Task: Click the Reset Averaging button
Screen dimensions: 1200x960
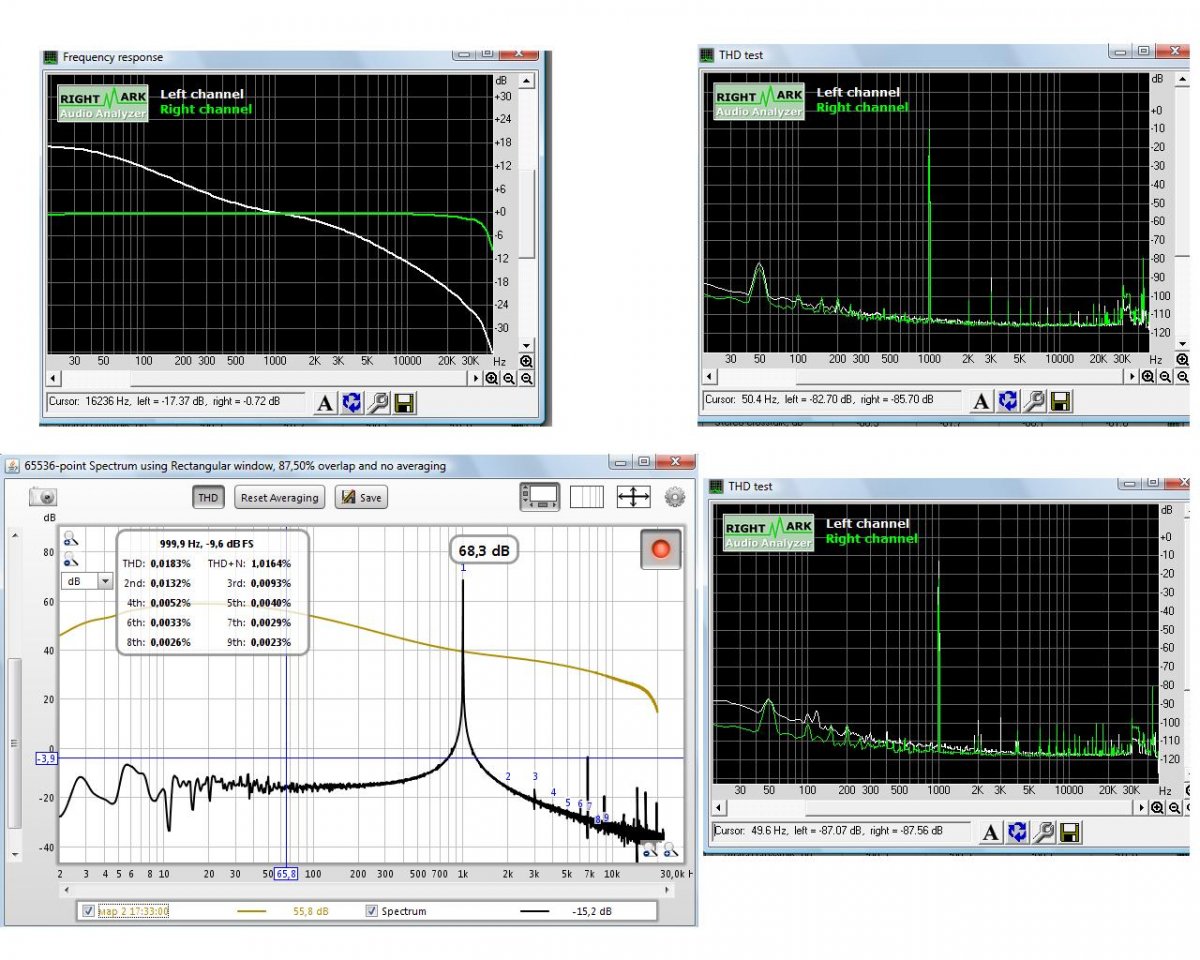Action: tap(280, 497)
